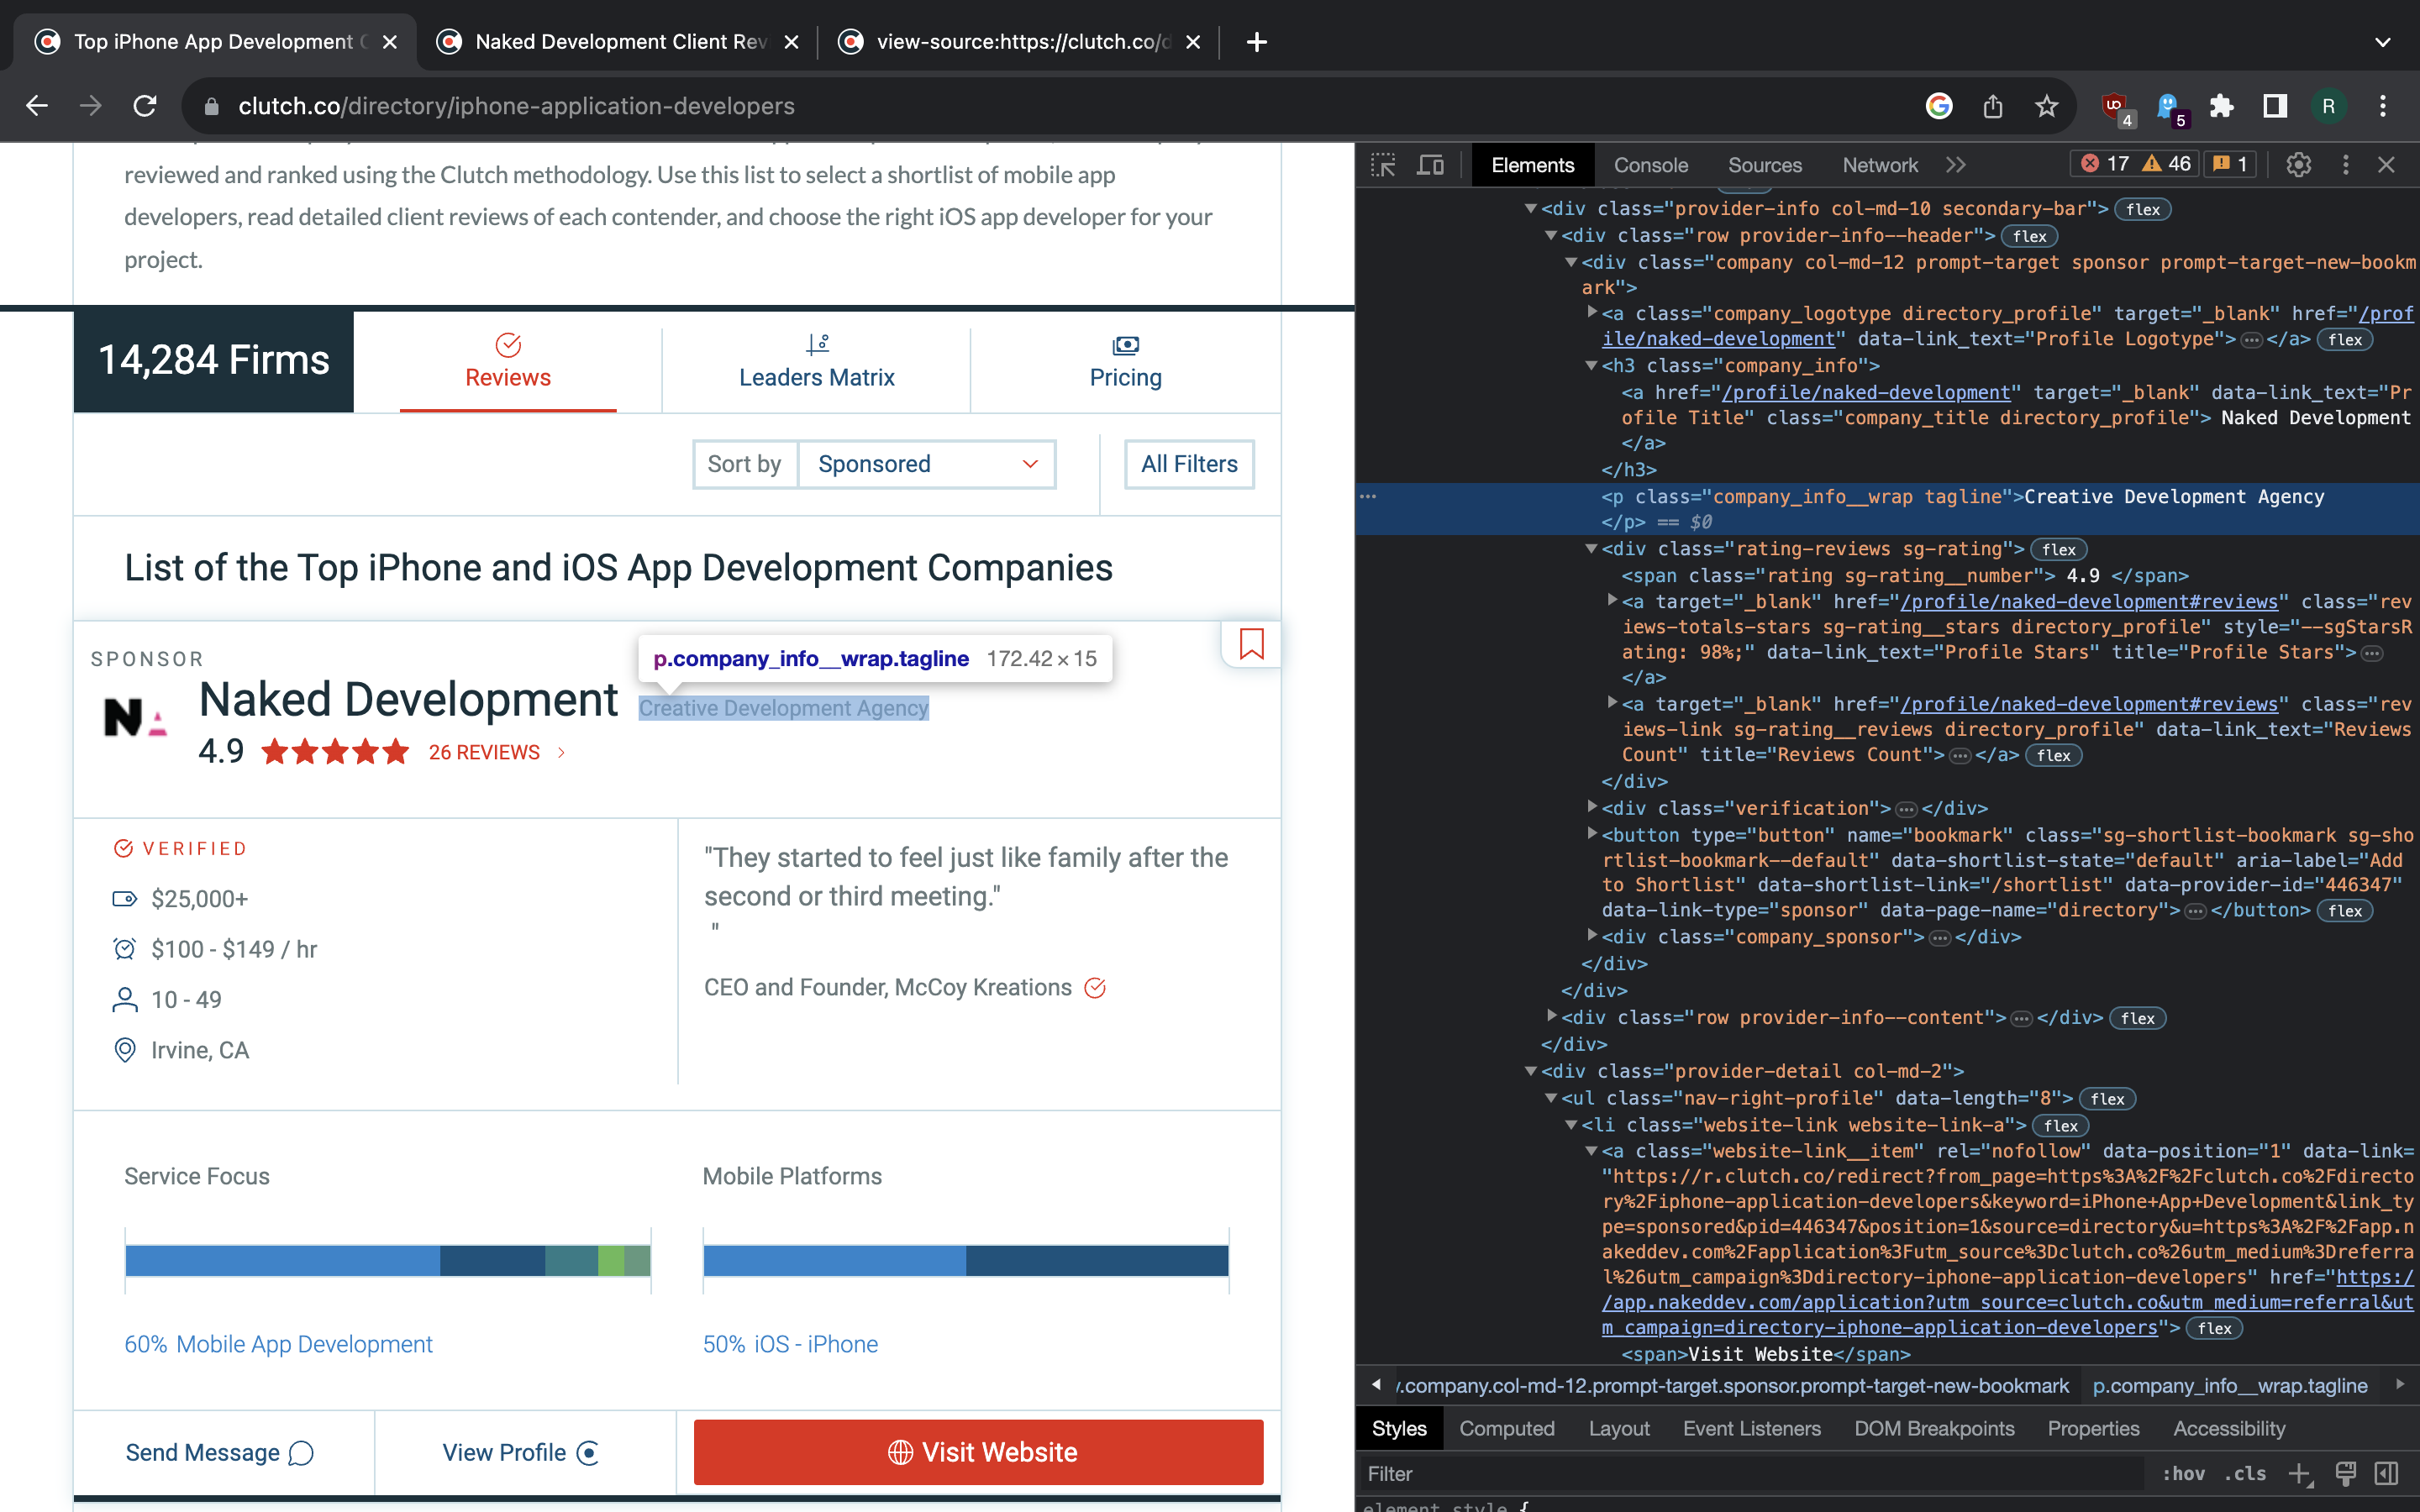Open the uBlock Origin extension icon
The image size is (2420, 1512).
[2116, 108]
